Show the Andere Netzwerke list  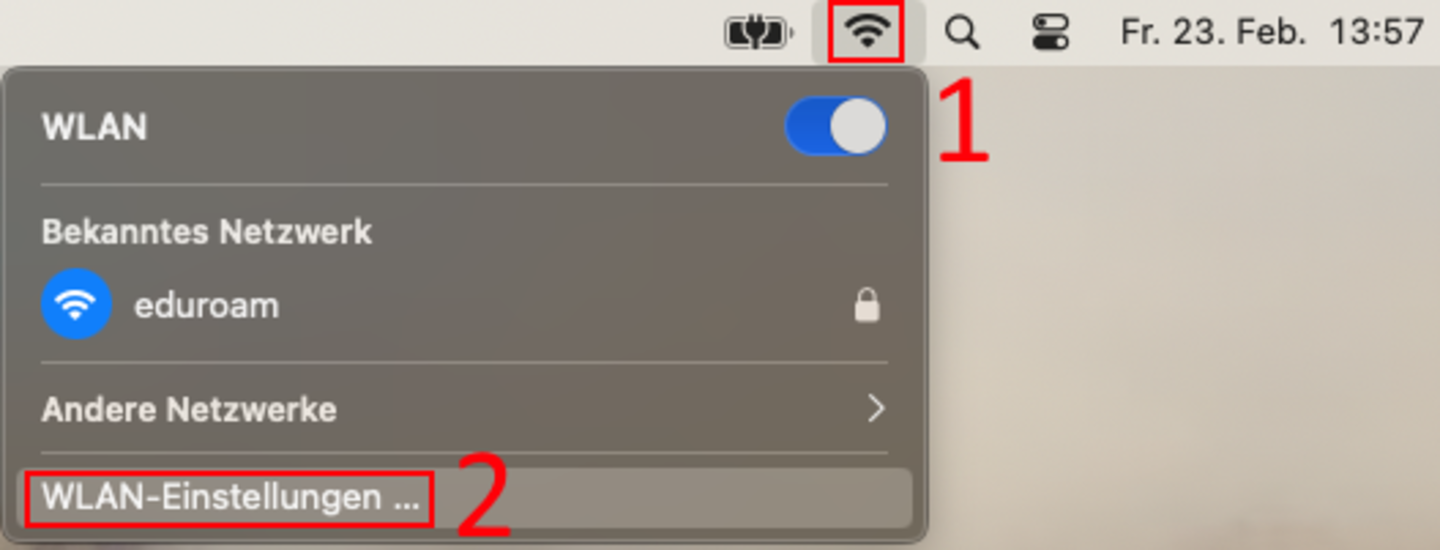[x=464, y=408]
